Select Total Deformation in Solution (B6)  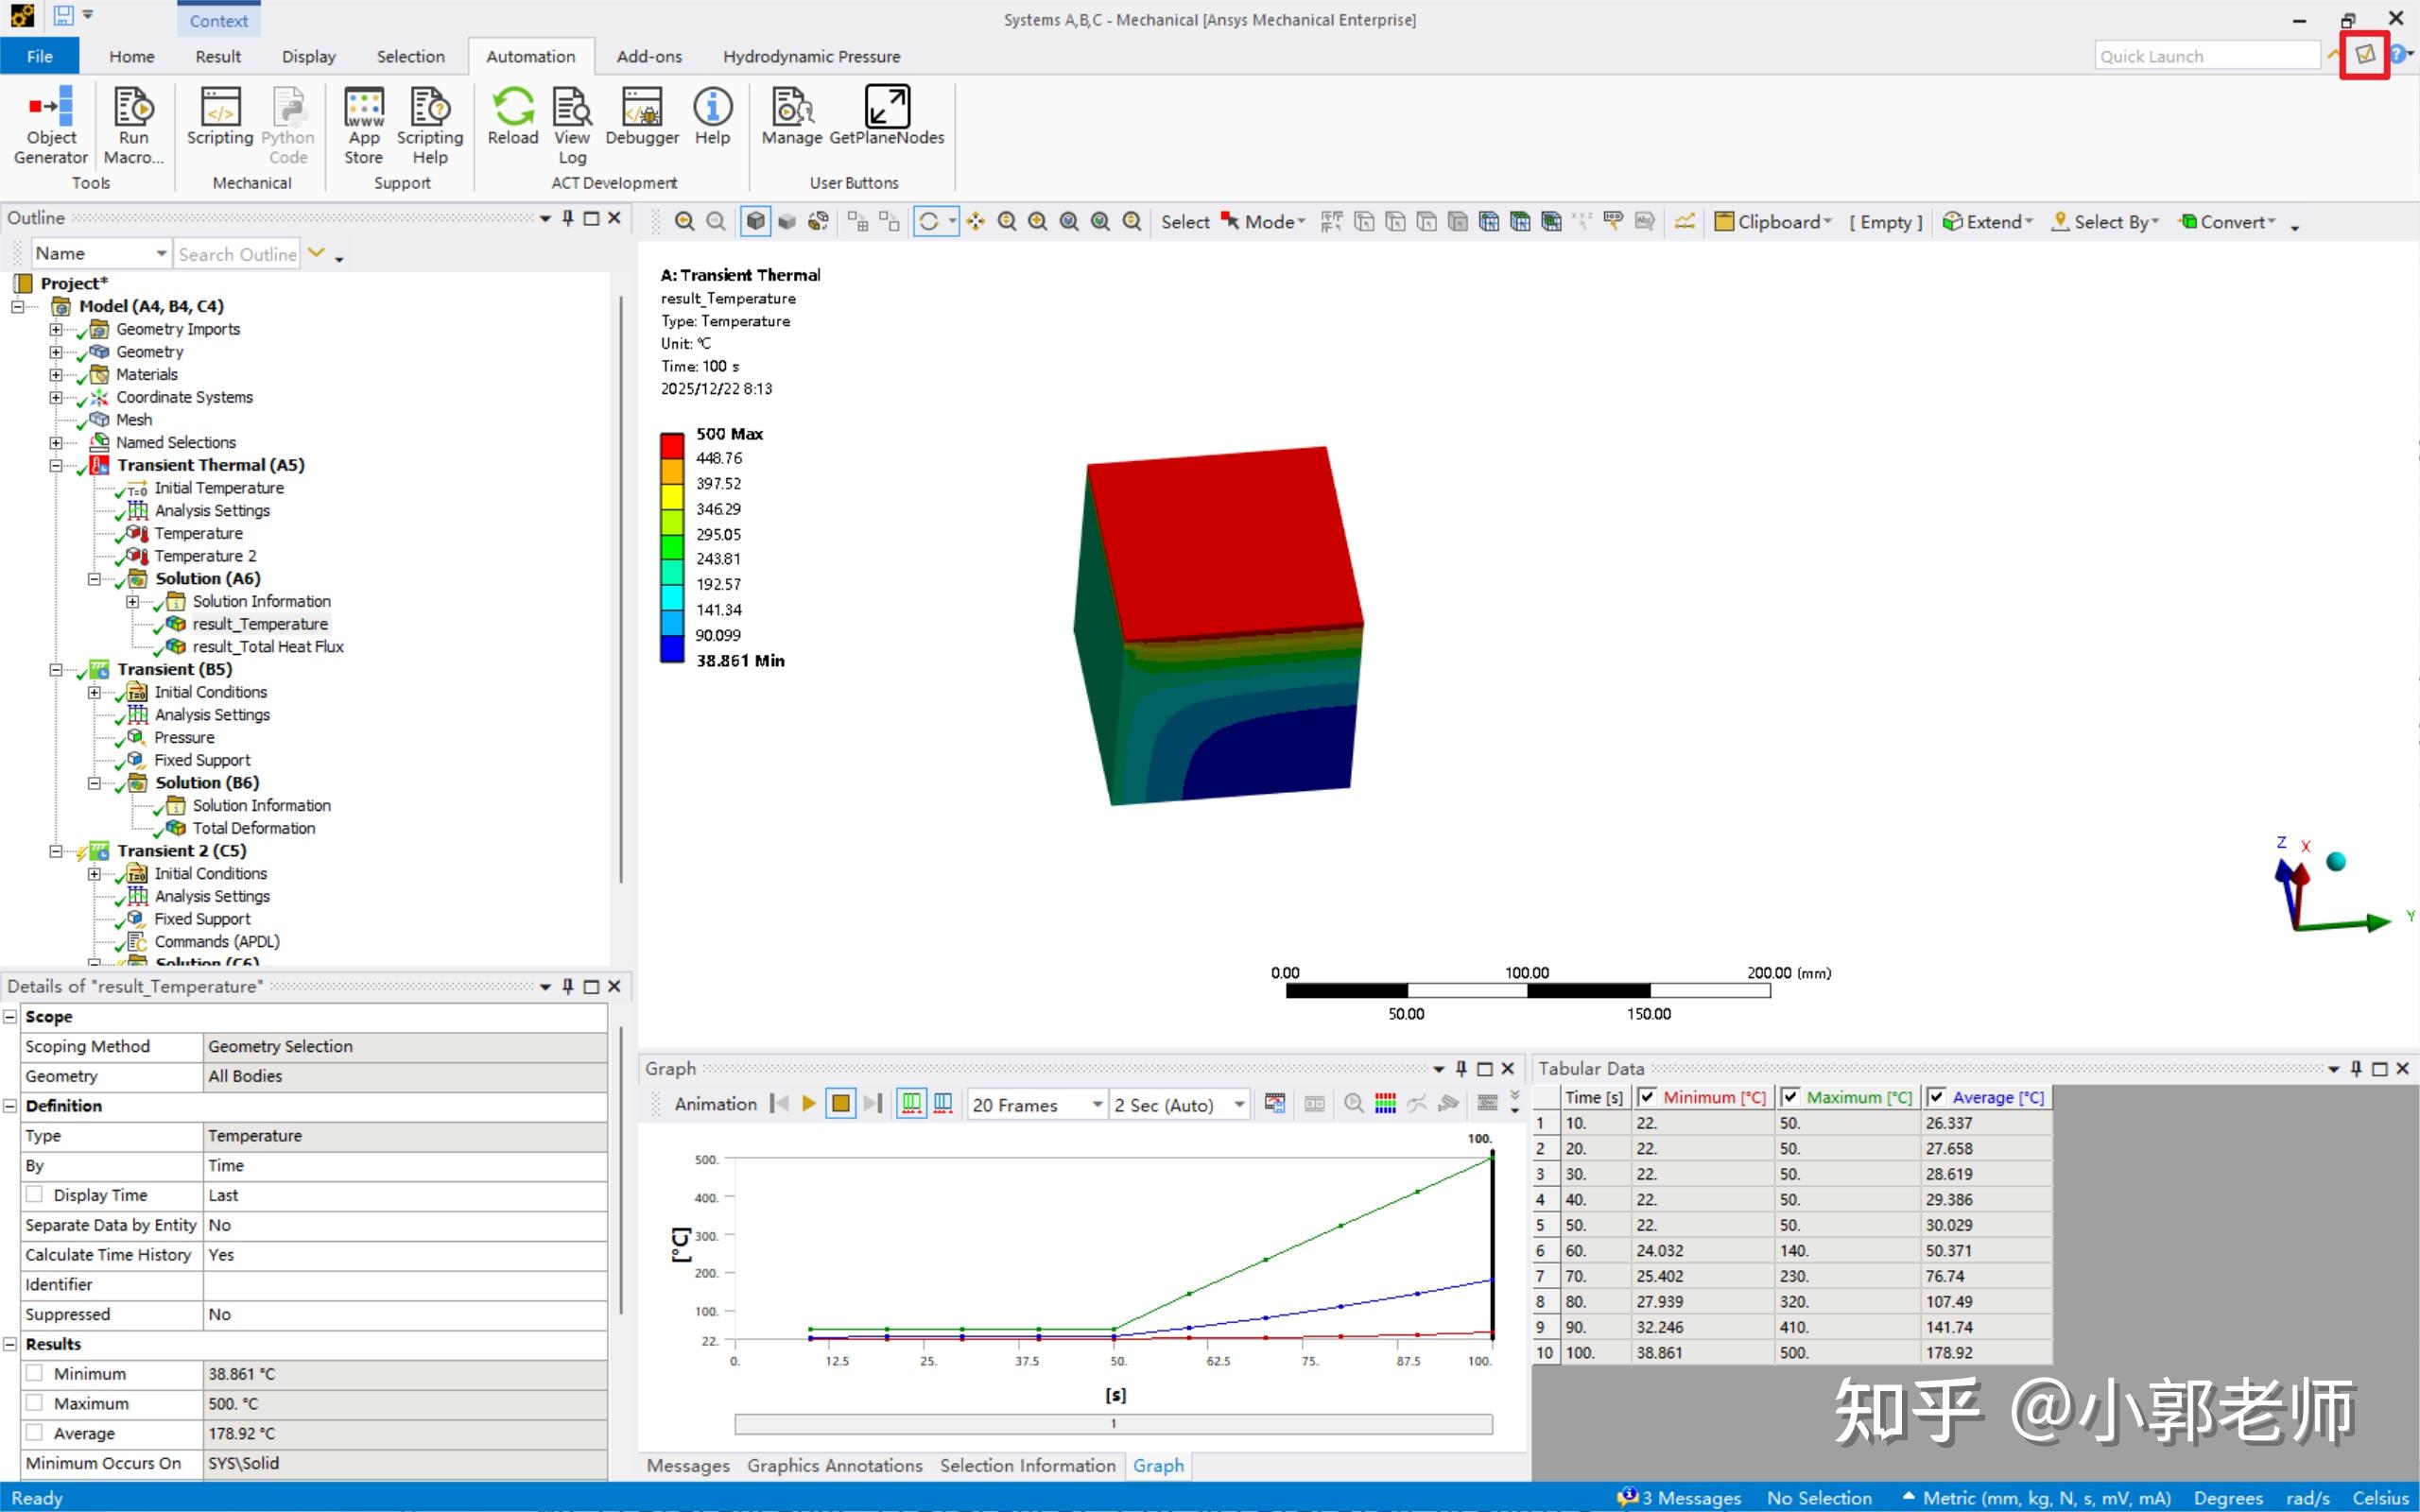253,828
